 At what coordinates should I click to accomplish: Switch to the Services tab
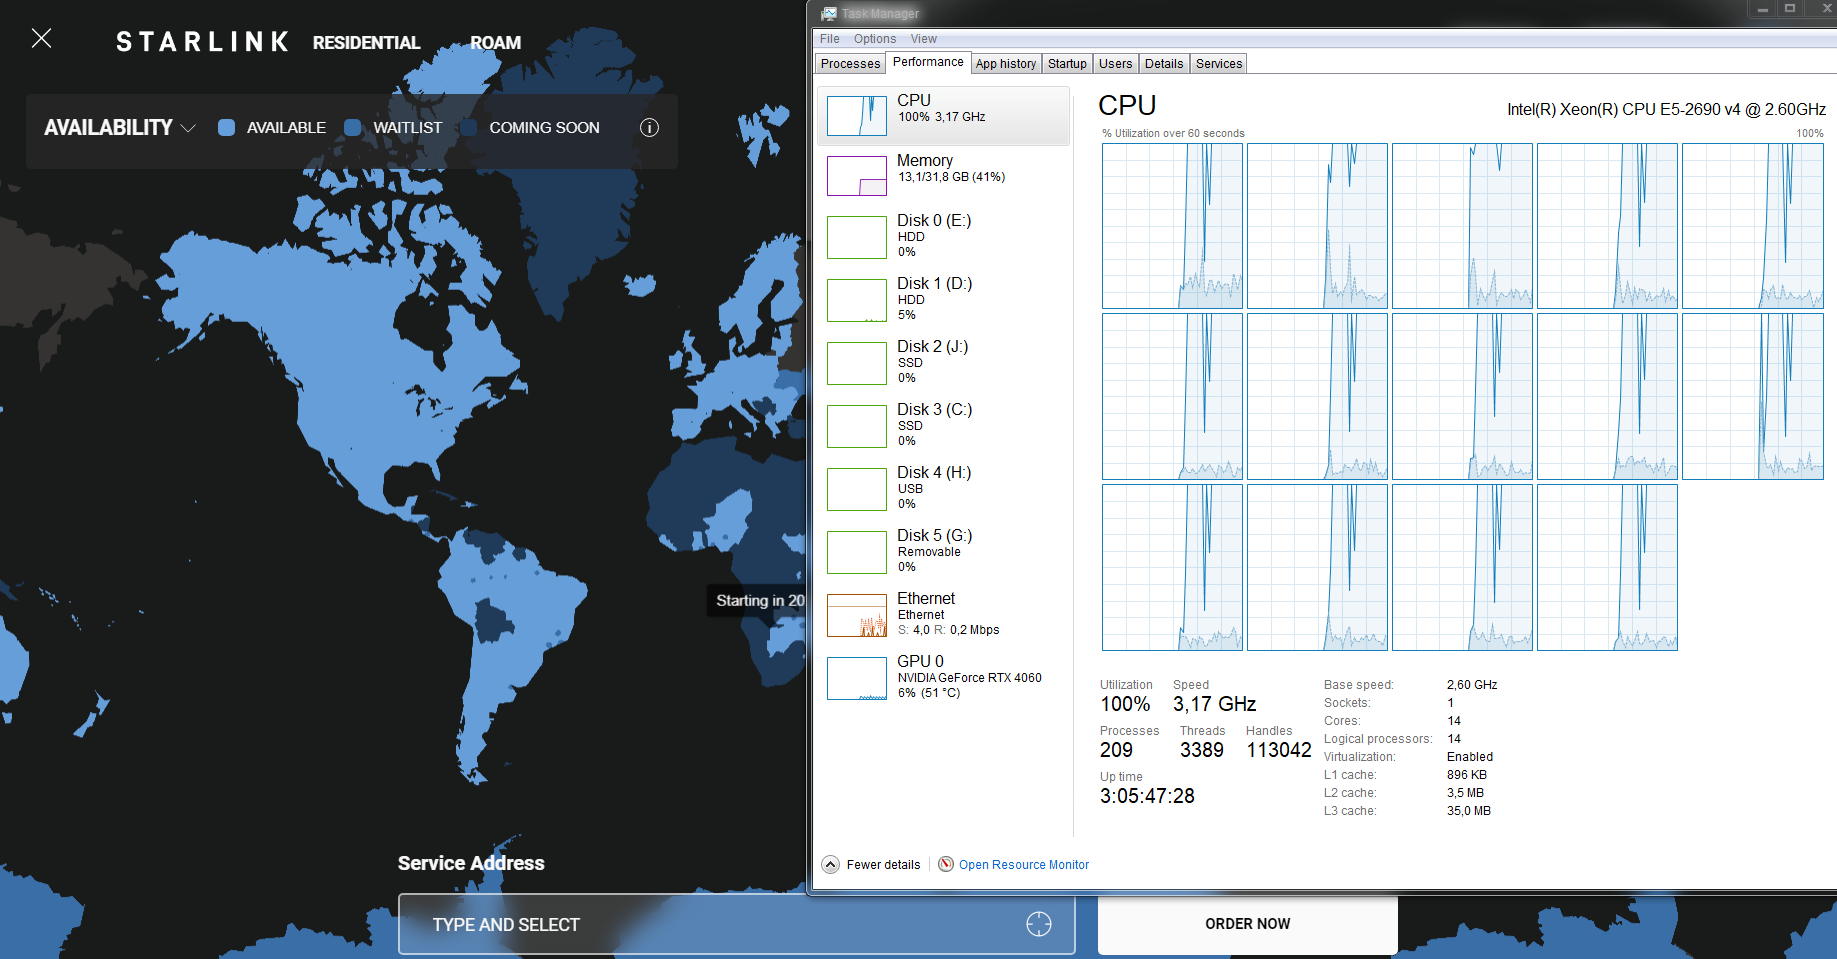[1219, 63]
